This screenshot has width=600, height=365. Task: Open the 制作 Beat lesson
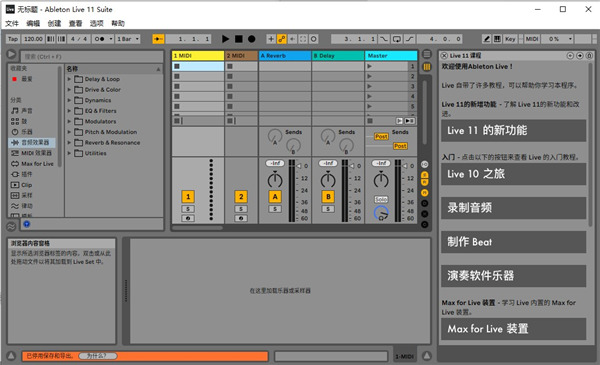click(x=514, y=242)
